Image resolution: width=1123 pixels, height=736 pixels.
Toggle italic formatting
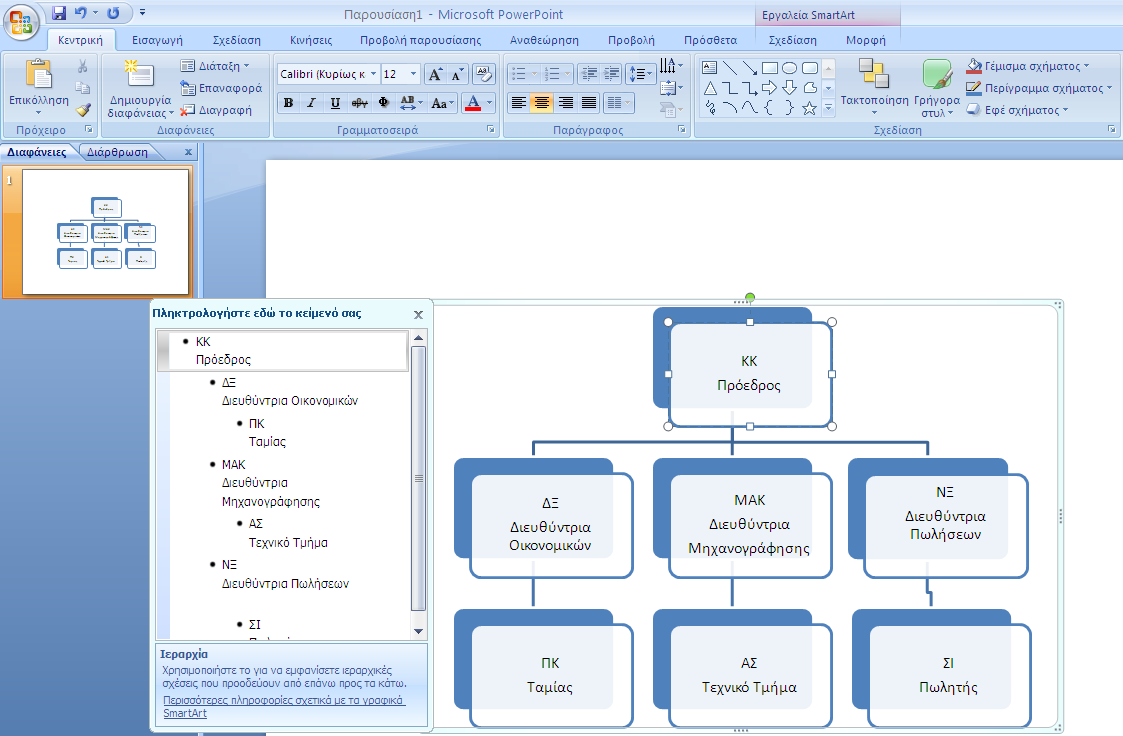[312, 103]
